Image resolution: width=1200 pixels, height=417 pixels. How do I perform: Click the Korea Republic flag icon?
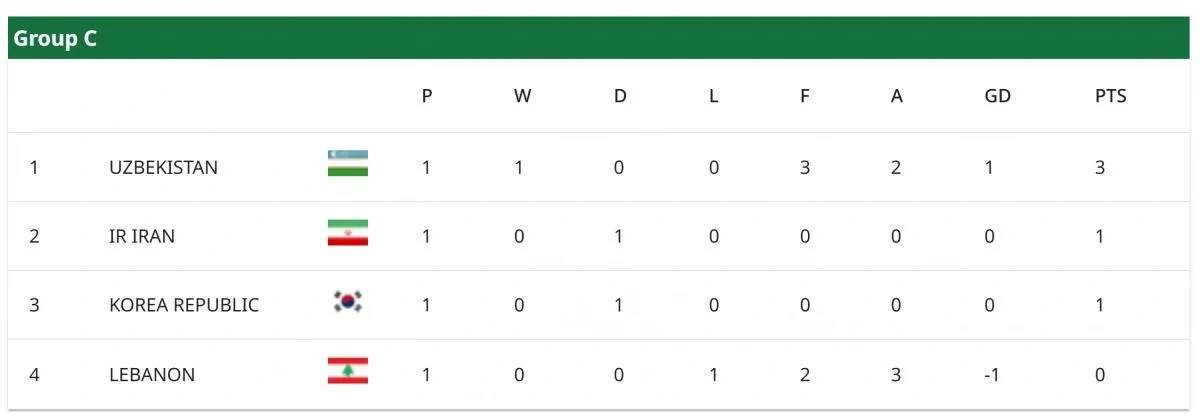click(x=347, y=302)
